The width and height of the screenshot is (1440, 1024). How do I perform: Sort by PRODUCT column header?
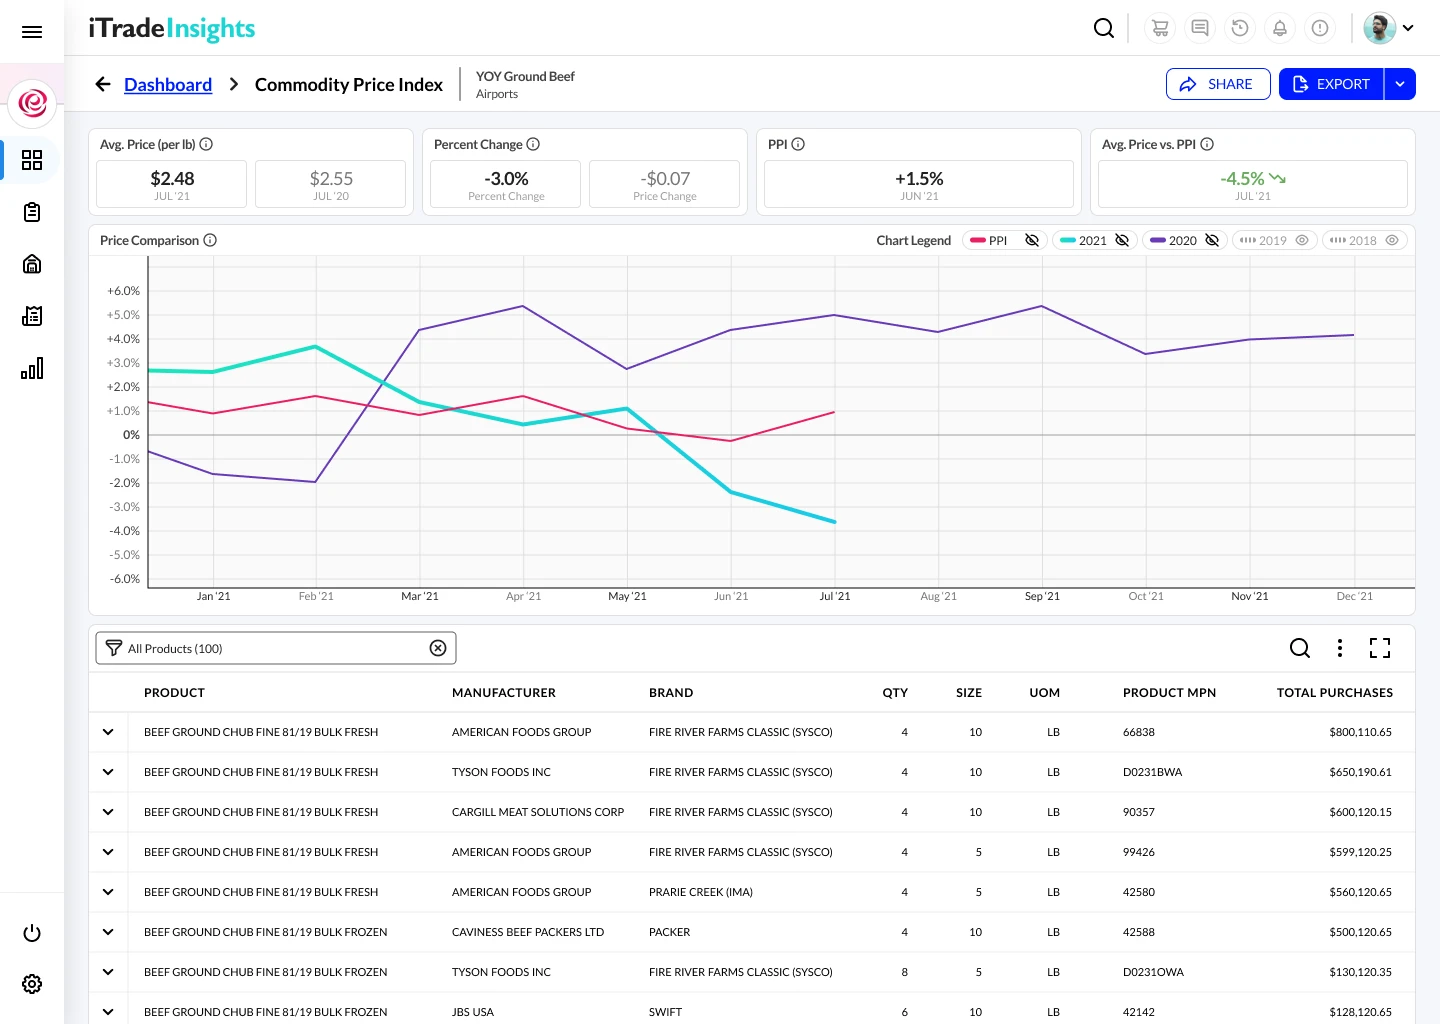(x=174, y=692)
